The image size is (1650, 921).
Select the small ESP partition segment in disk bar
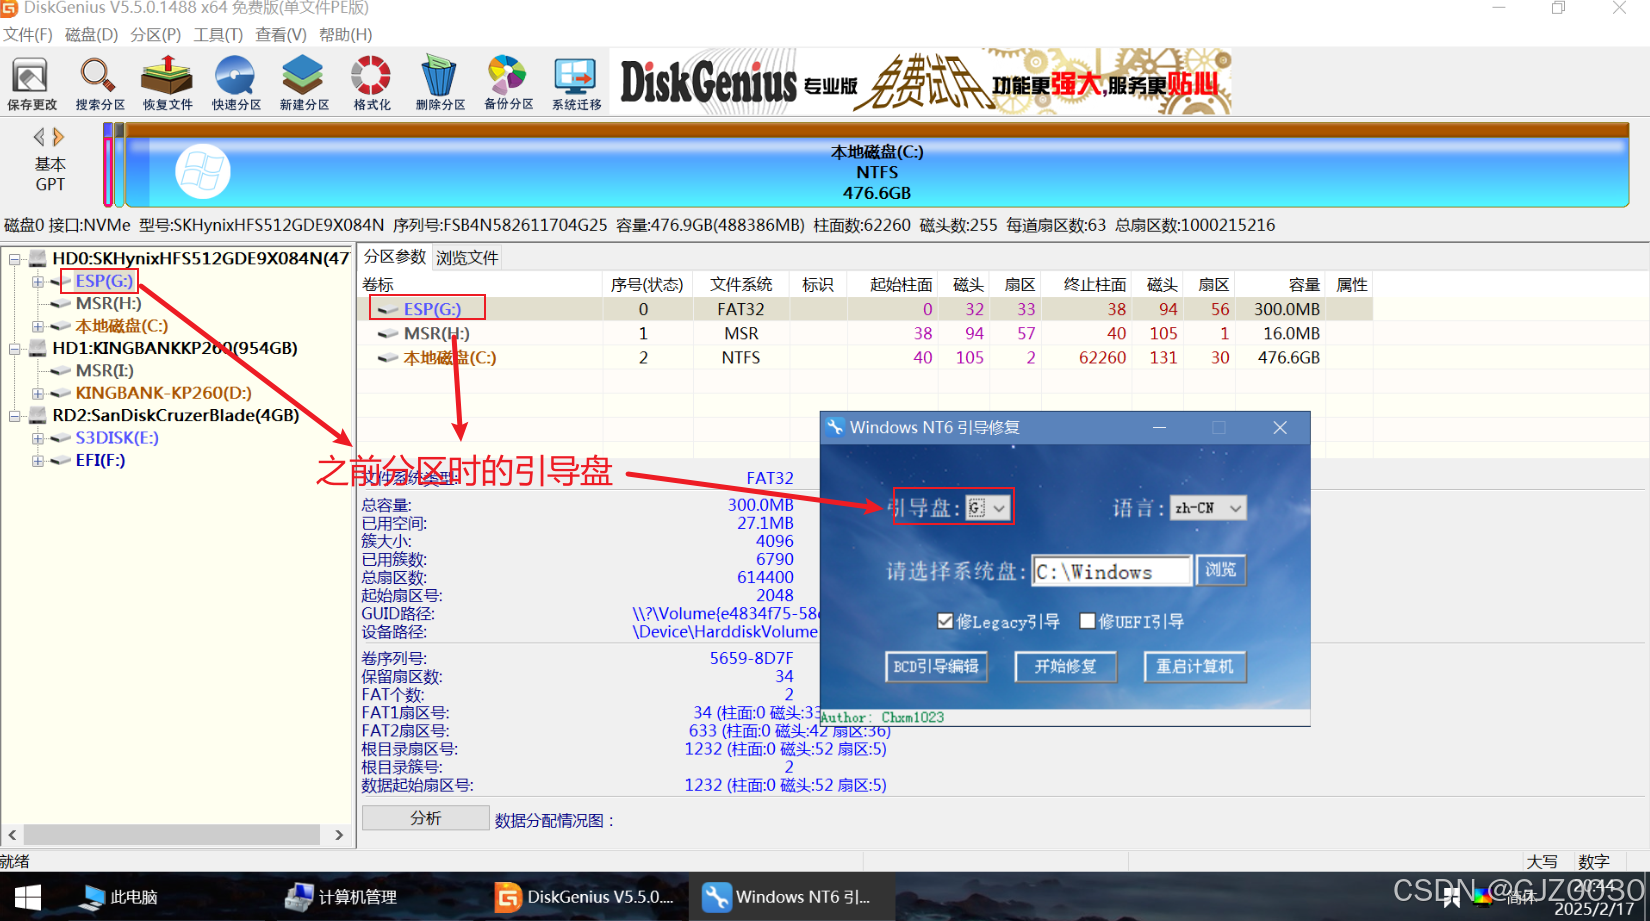[108, 165]
